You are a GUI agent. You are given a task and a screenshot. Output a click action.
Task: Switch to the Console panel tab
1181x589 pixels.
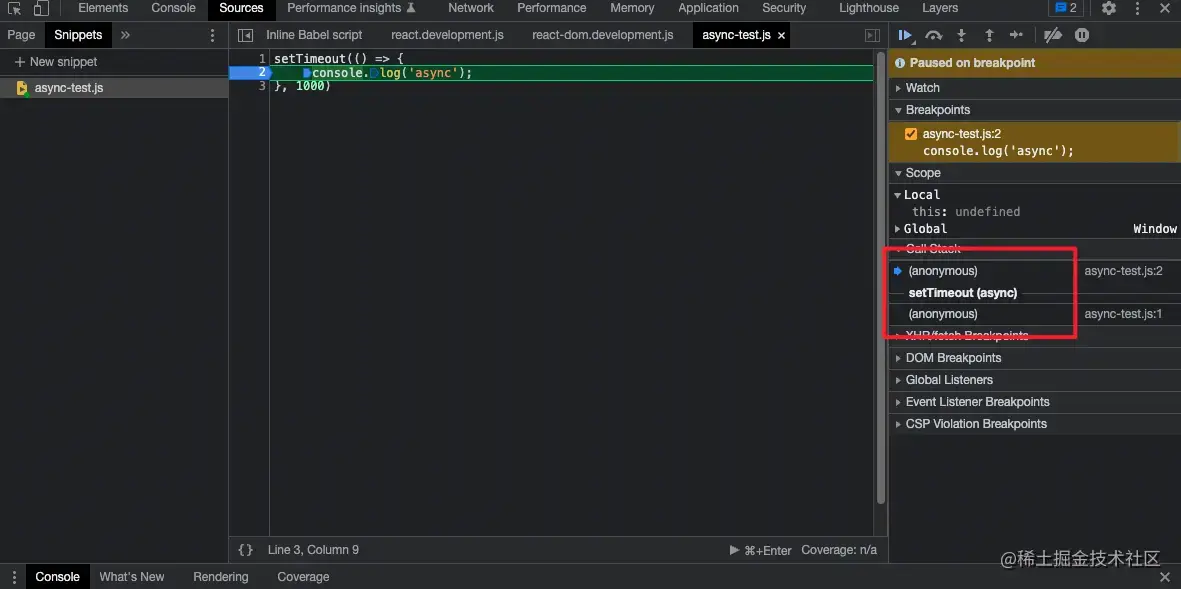173,8
